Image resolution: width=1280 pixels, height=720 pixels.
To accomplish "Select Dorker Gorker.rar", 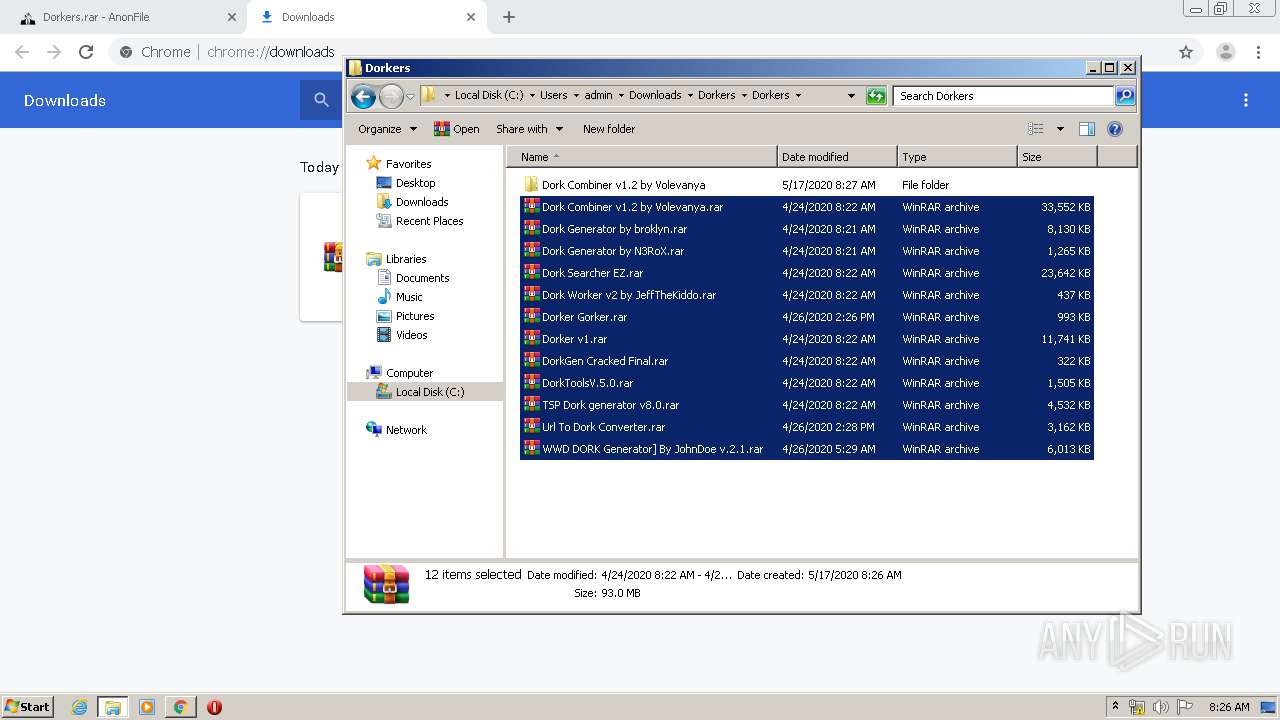I will (807, 317).
